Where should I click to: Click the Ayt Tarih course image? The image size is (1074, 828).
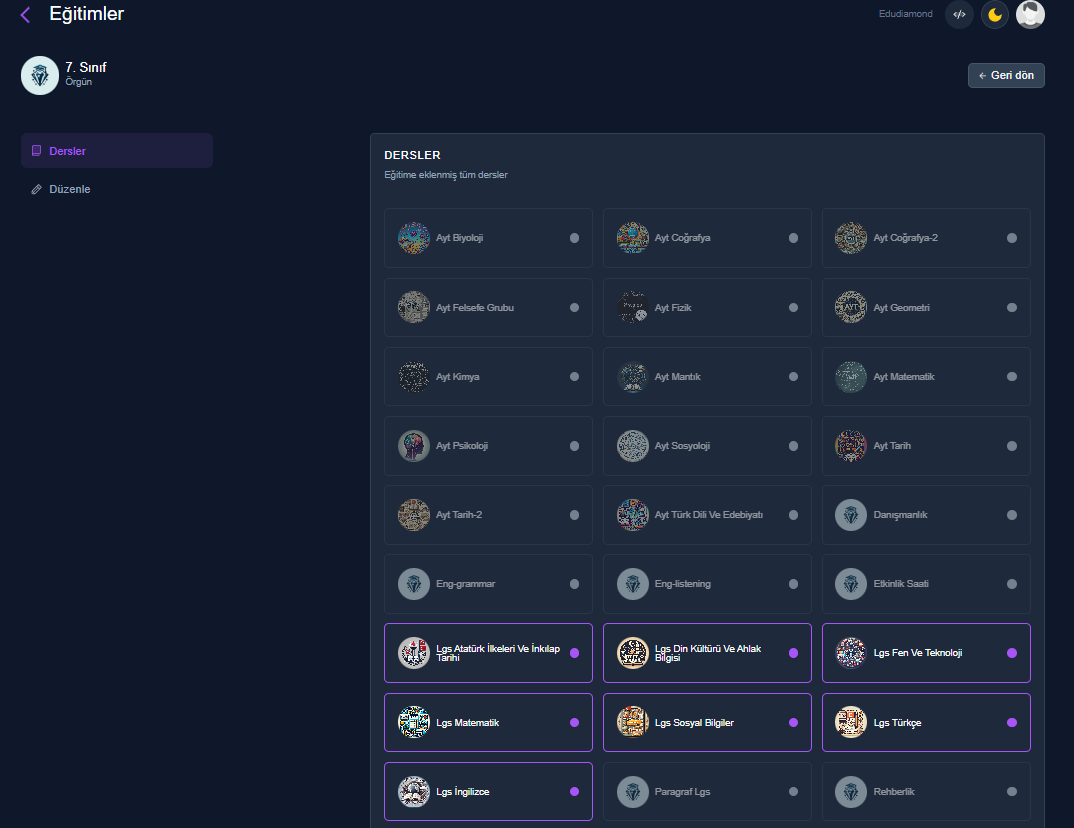pos(851,446)
